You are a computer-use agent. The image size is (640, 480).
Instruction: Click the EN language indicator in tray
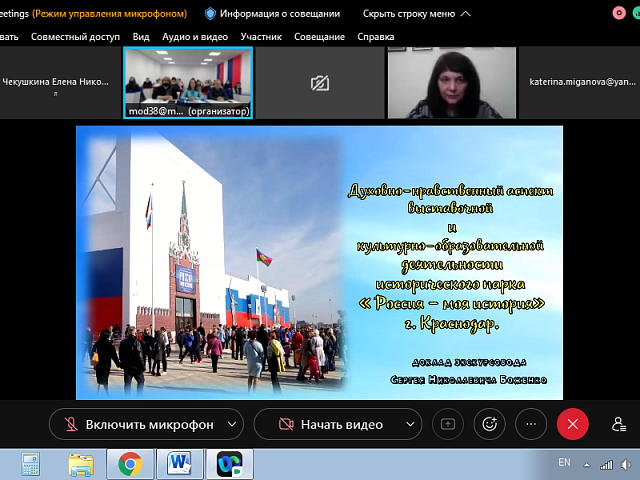pyautogui.click(x=564, y=463)
